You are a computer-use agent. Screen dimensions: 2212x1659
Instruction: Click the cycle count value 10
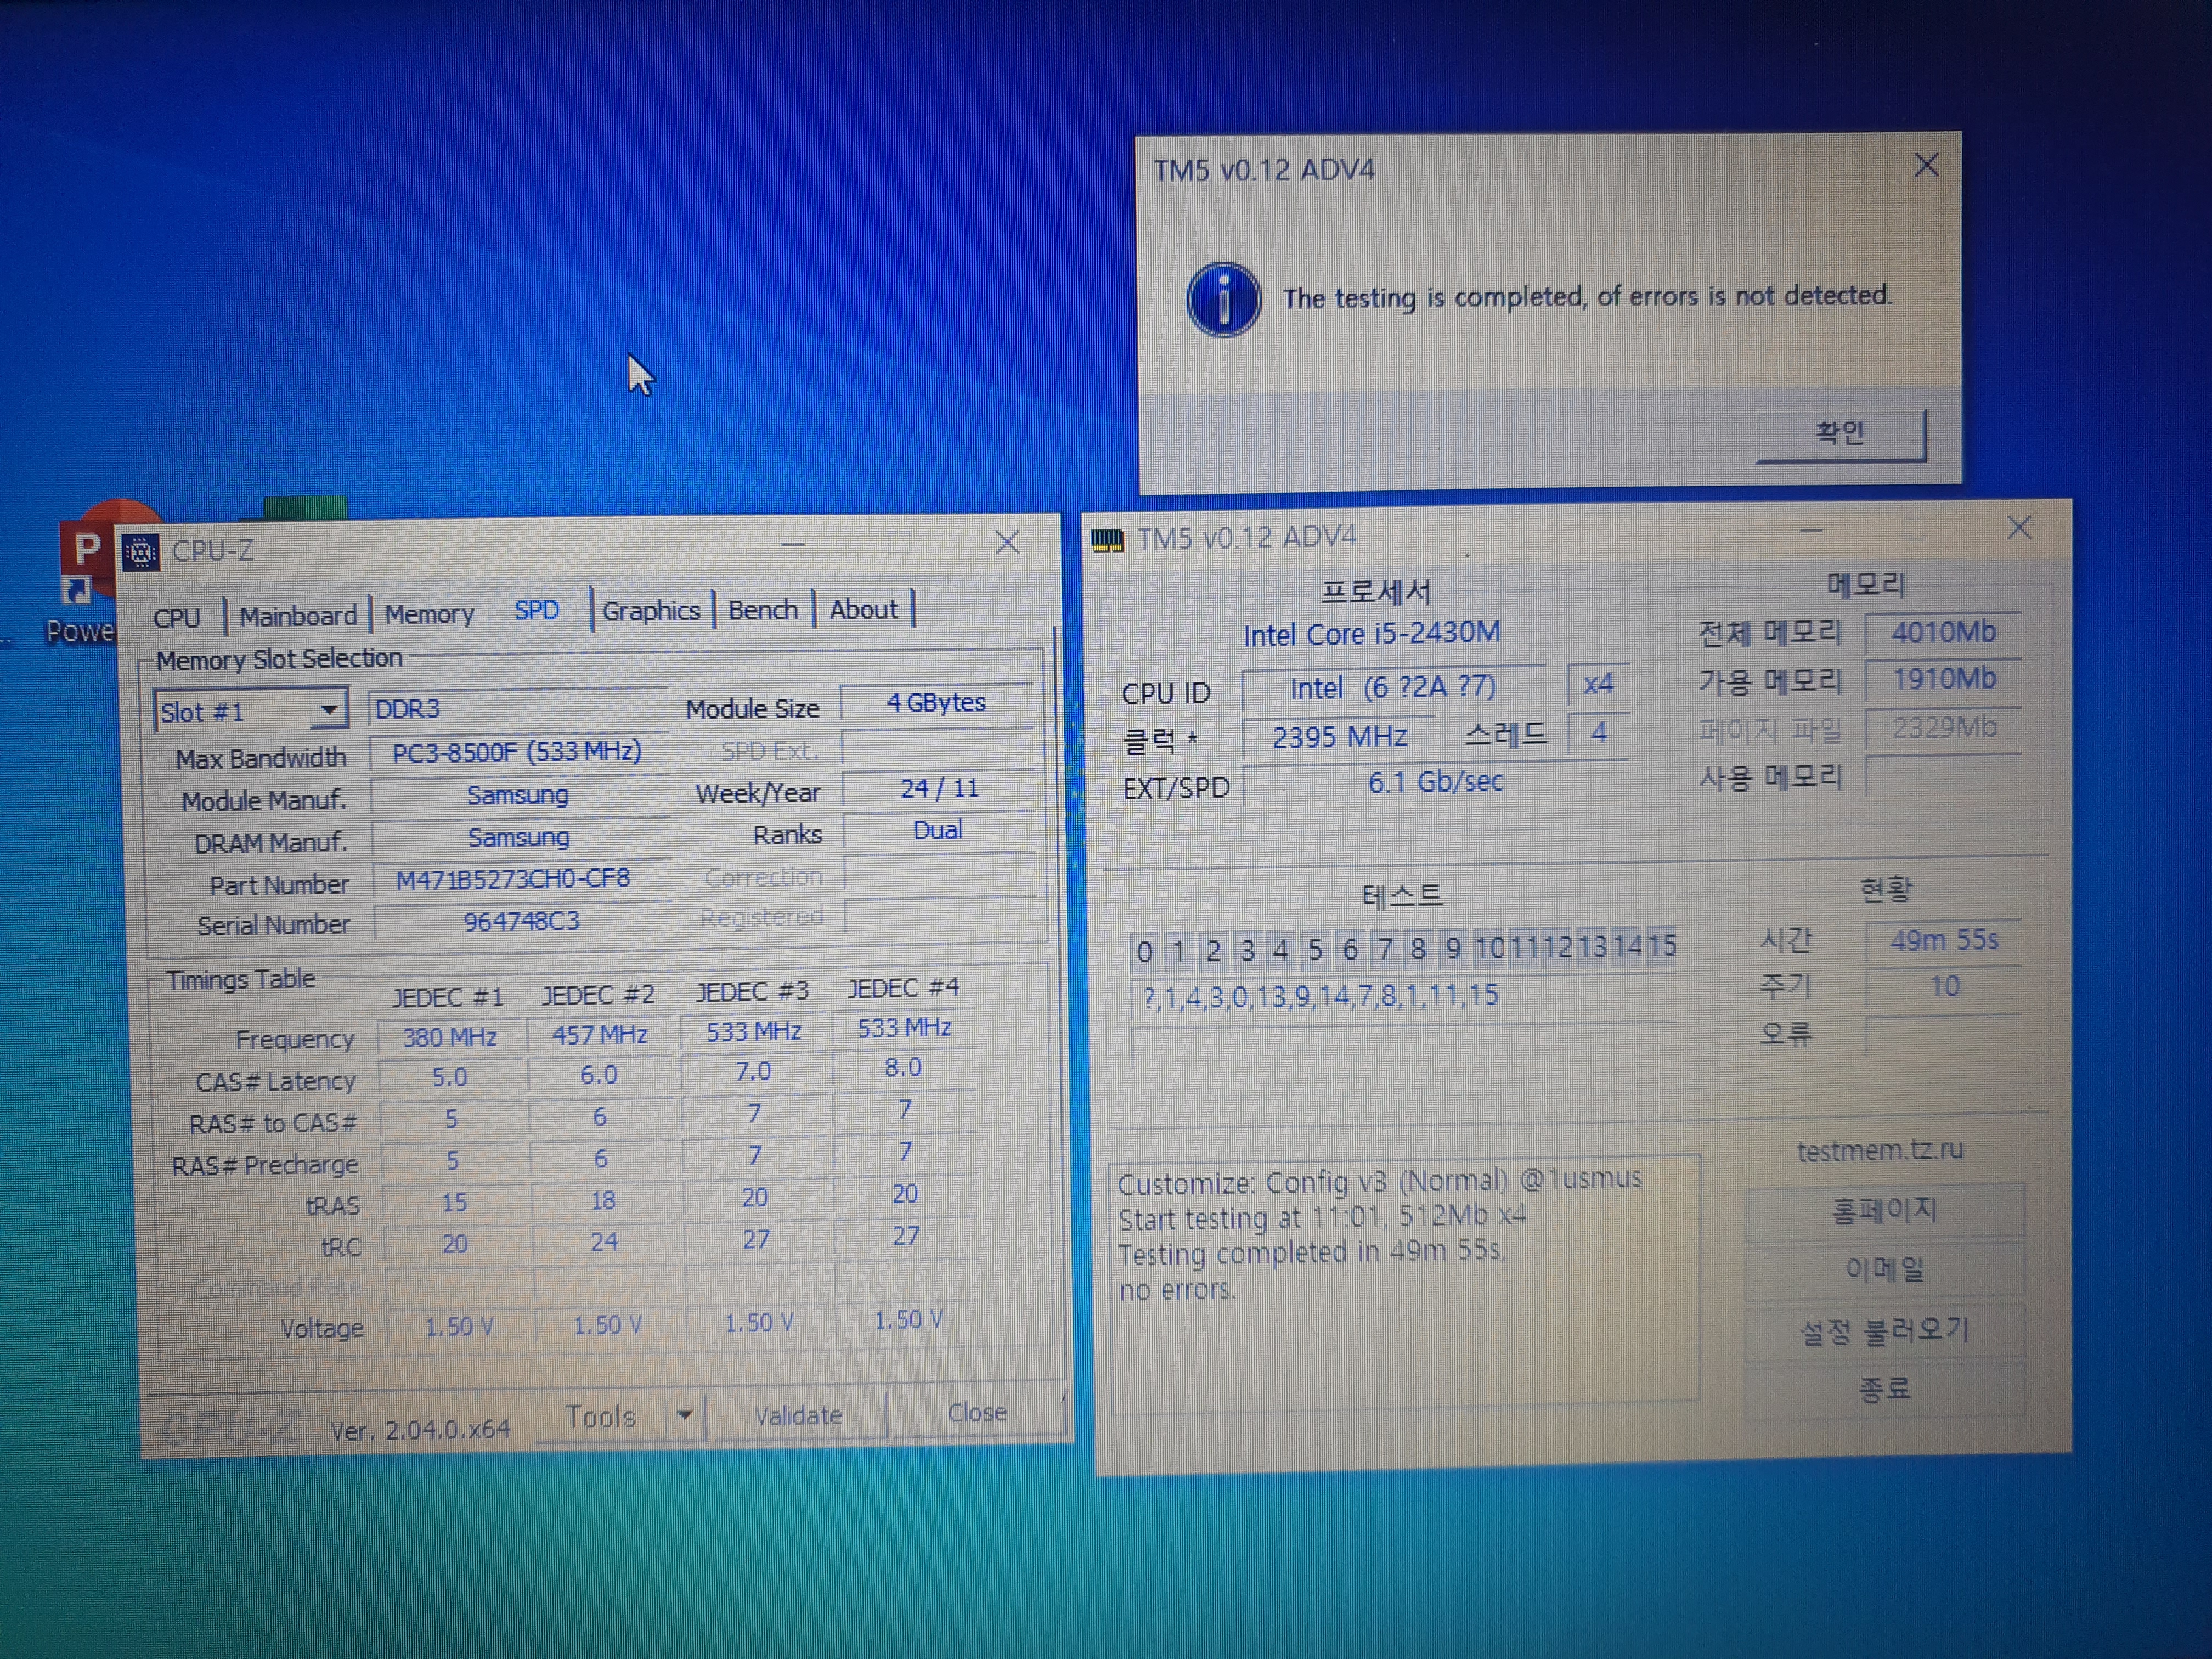pyautogui.click(x=1943, y=987)
